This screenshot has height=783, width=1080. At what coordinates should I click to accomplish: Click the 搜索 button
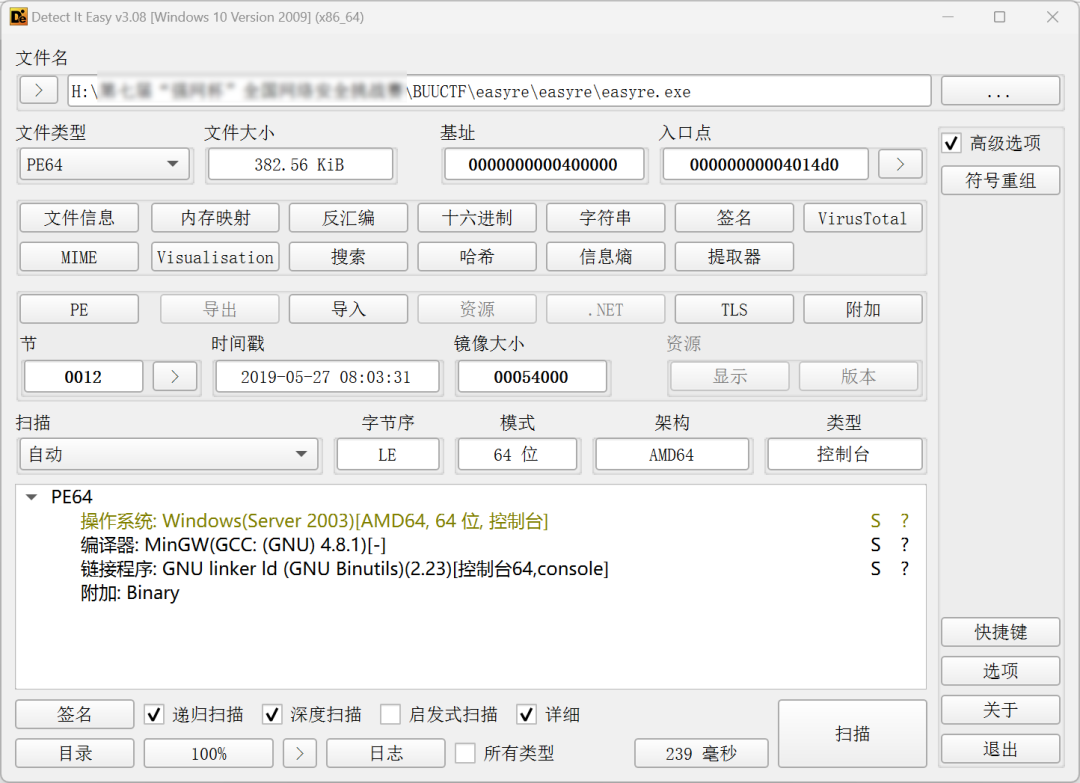(x=348, y=257)
